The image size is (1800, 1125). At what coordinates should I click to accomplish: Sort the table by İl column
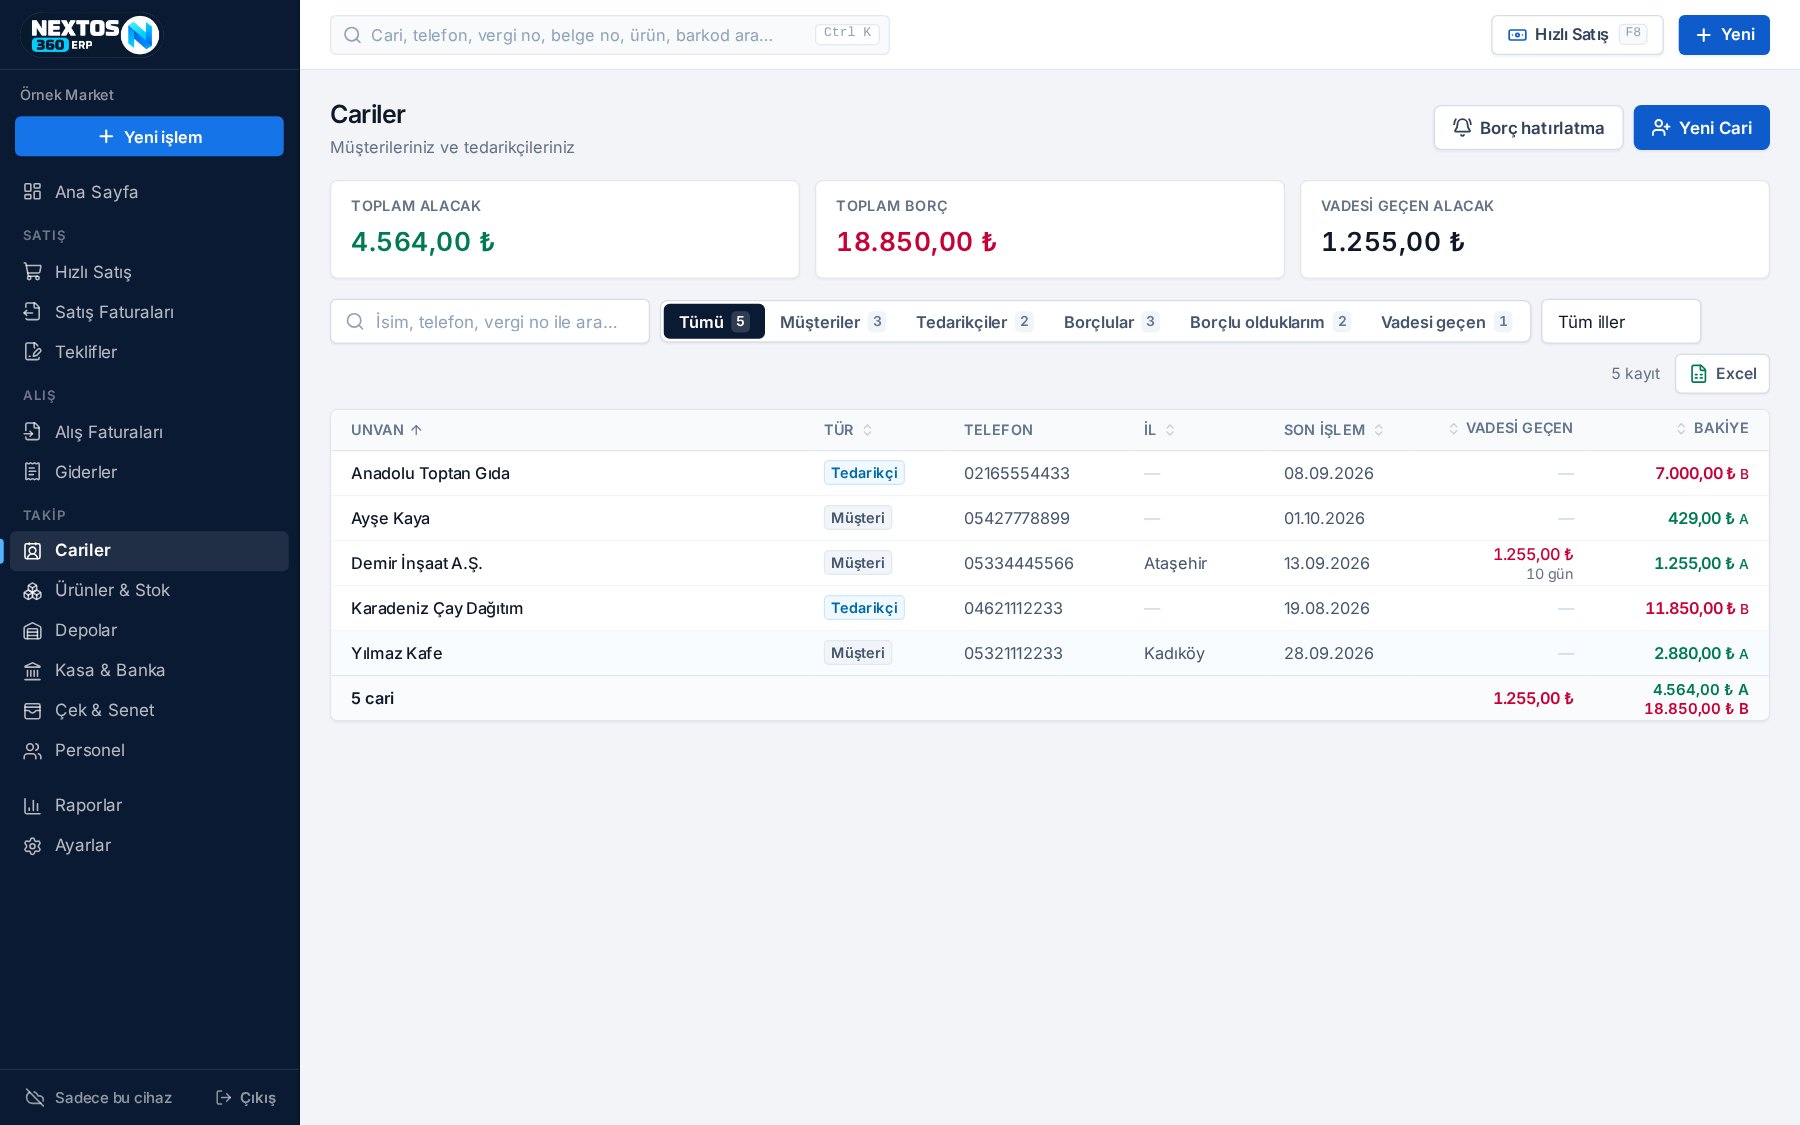coord(1159,430)
